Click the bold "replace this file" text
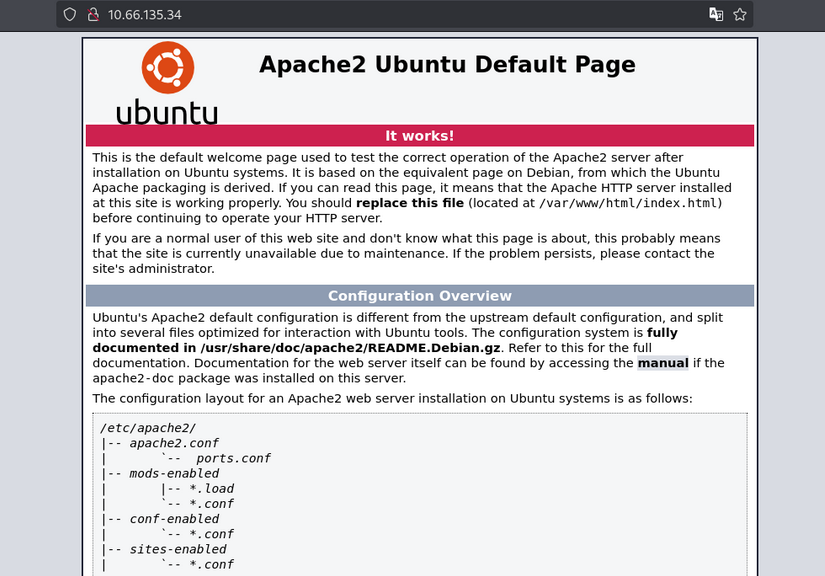The image size is (825, 576). pos(410,203)
